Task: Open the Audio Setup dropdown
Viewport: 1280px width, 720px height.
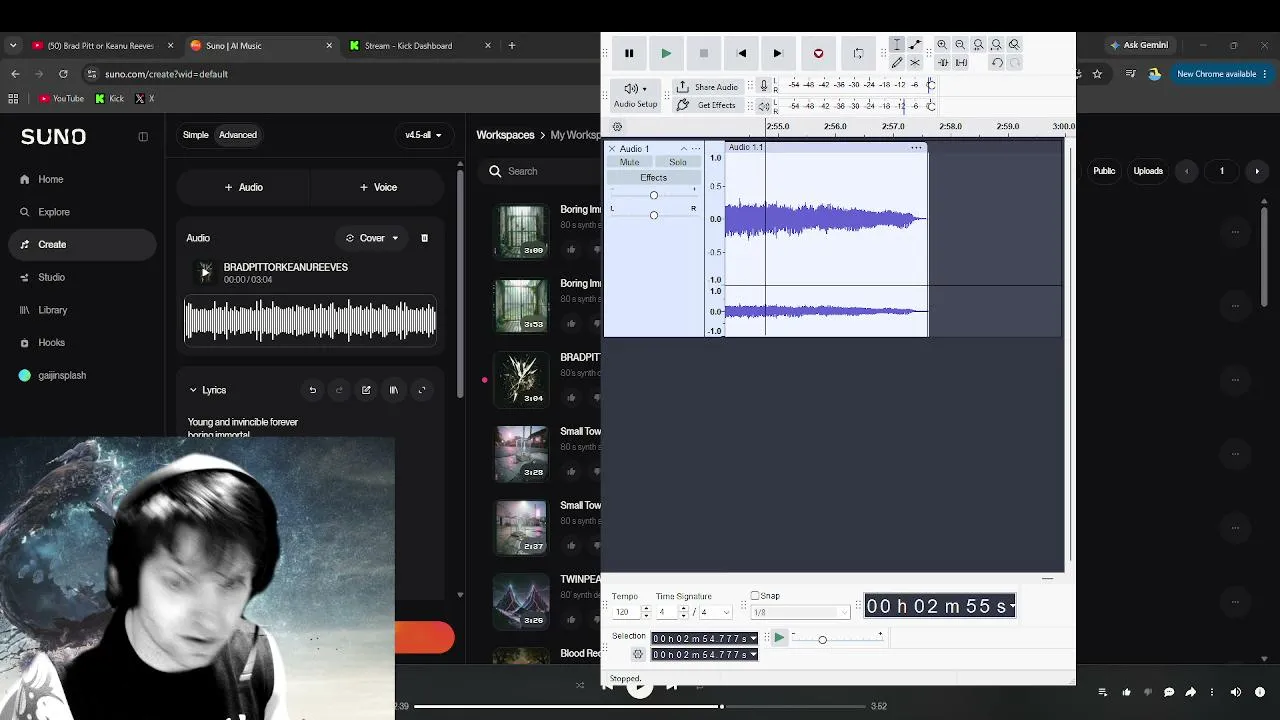Action: [x=635, y=95]
